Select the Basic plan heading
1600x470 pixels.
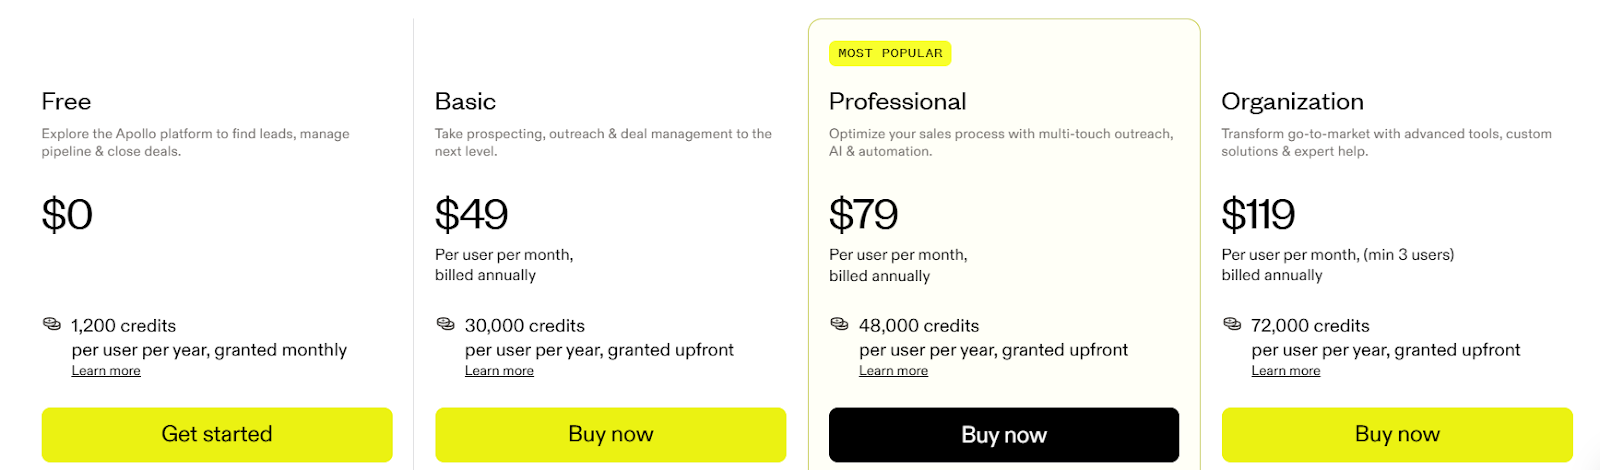coord(465,102)
